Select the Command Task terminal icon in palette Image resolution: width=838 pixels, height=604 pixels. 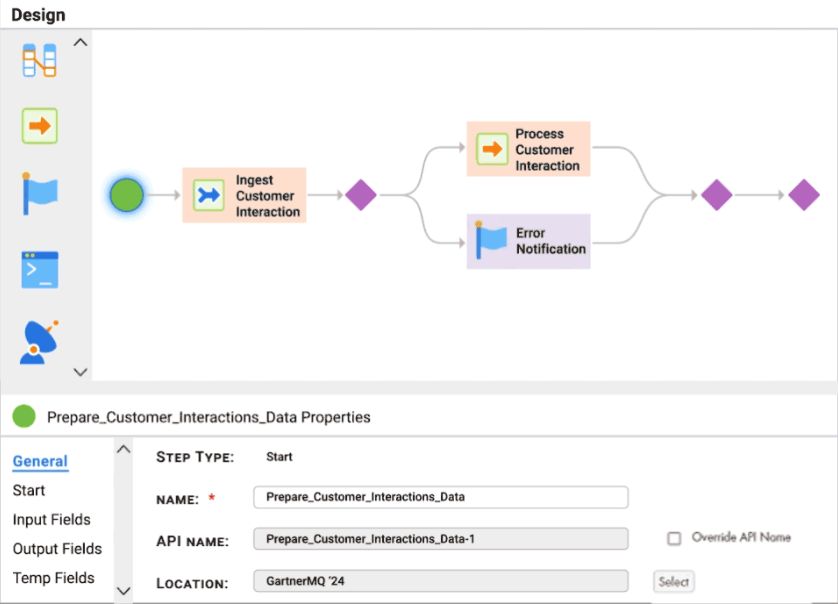(x=40, y=270)
